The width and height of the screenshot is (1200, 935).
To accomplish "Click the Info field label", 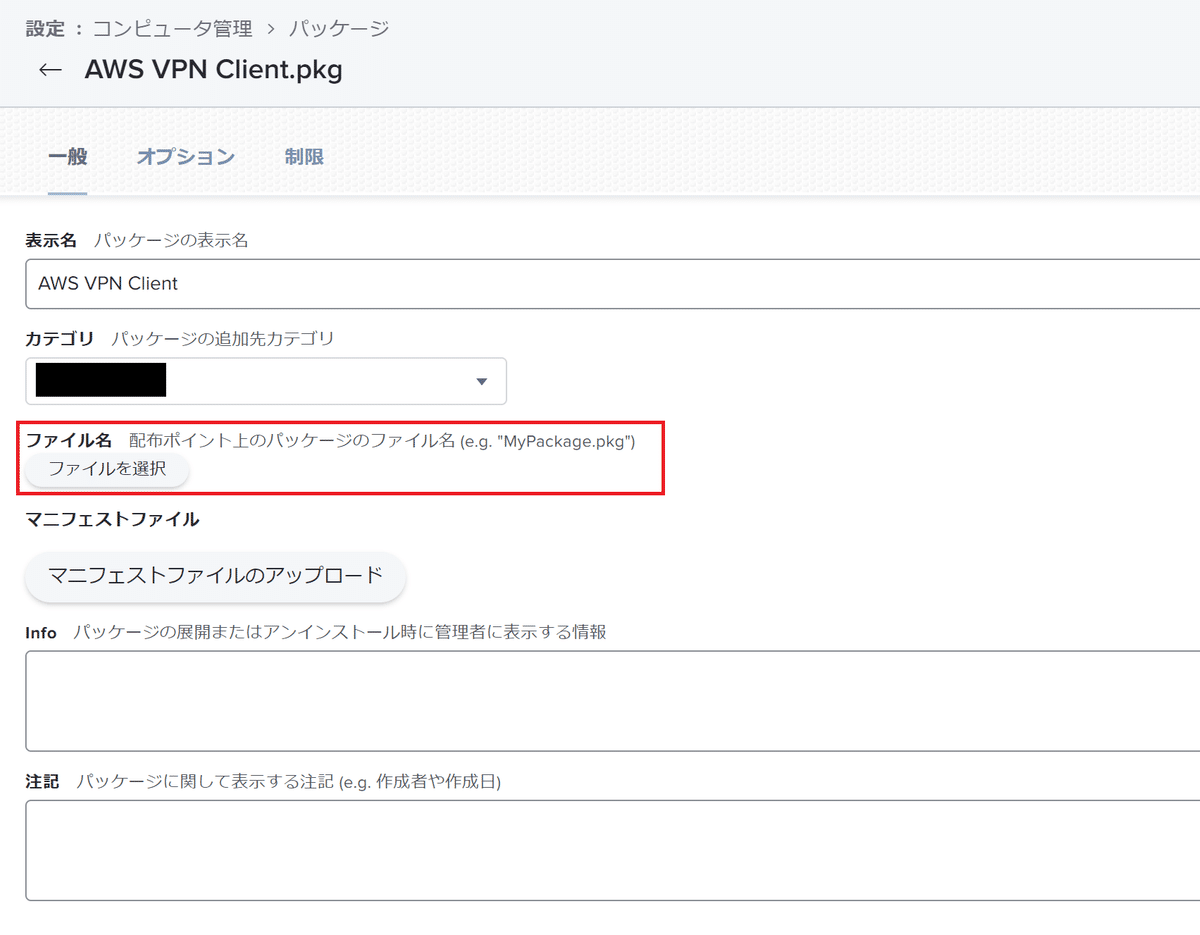I will click(x=41, y=632).
